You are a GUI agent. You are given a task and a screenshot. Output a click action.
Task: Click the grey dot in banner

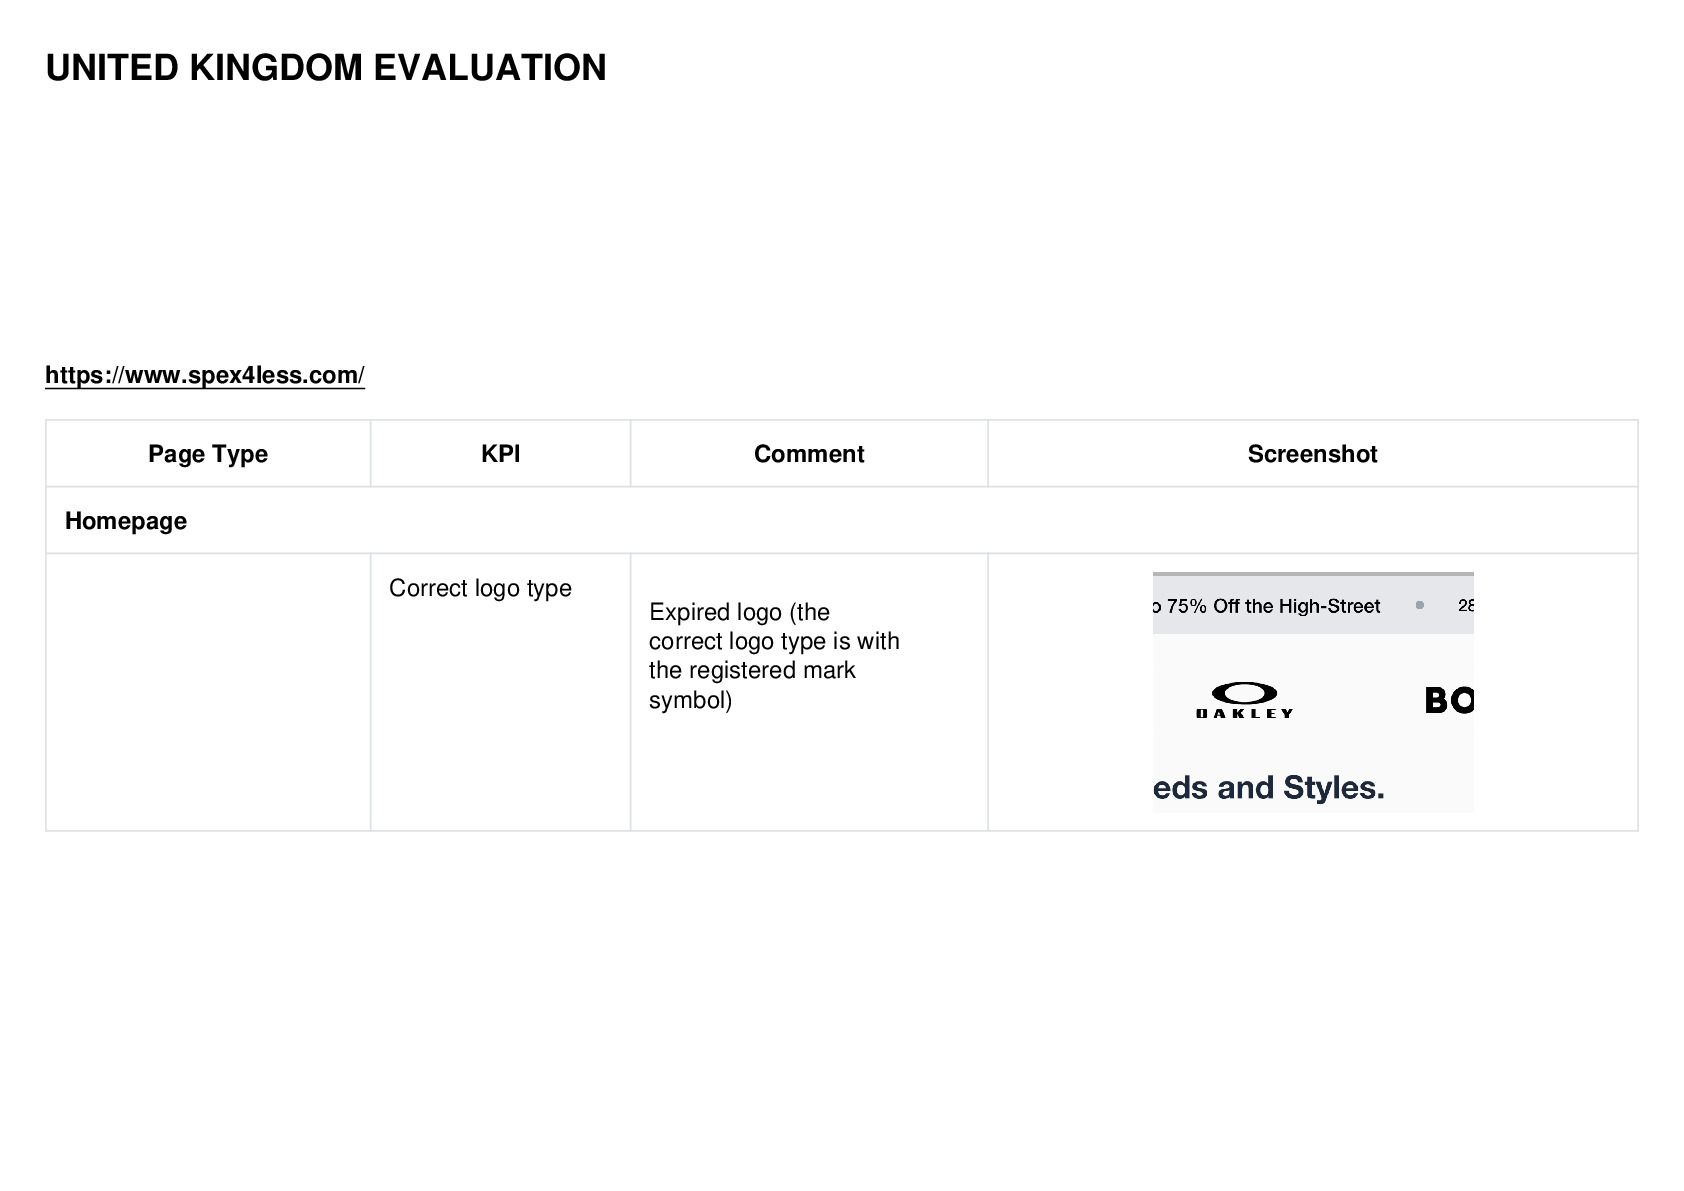point(1419,605)
